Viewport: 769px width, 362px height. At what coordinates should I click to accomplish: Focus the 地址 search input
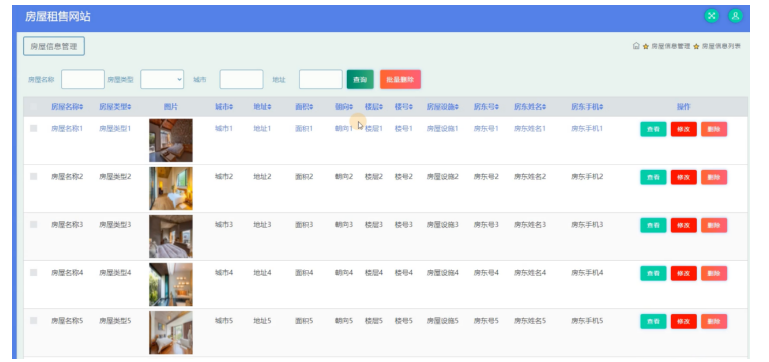tap(321, 79)
